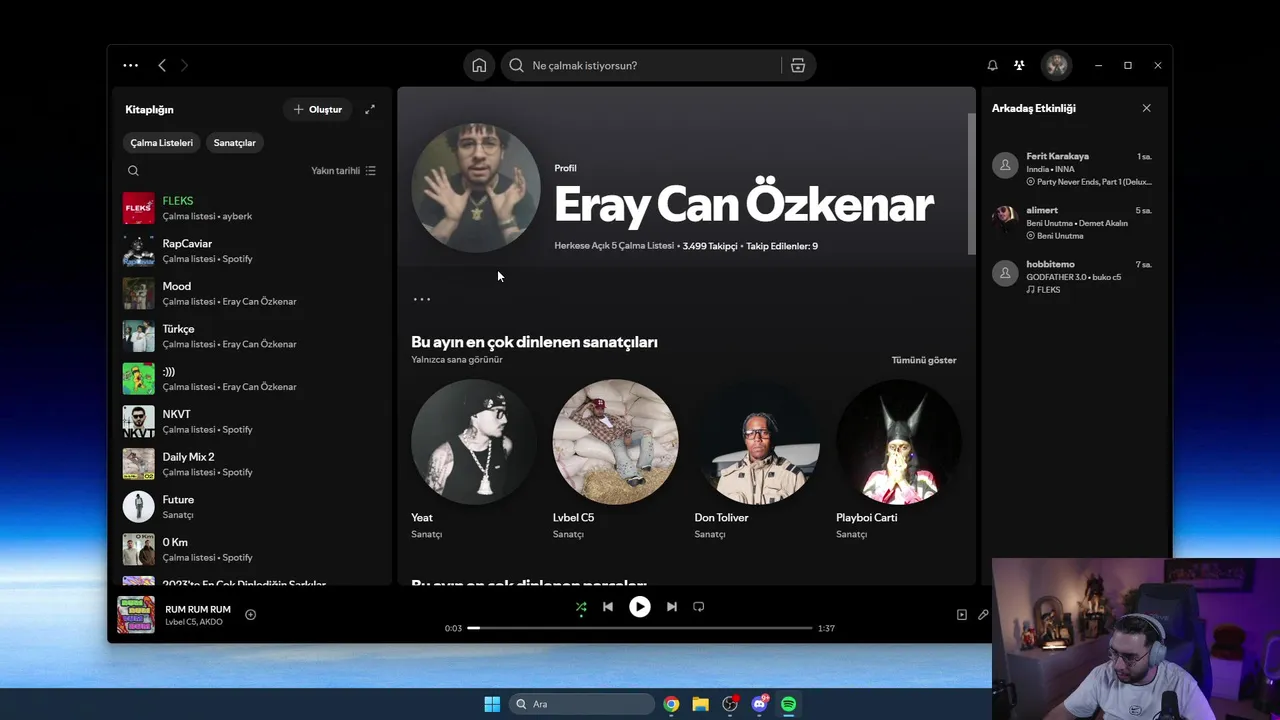Screen dimensions: 1280x720
Task: Search within your library
Action: pos(133,171)
